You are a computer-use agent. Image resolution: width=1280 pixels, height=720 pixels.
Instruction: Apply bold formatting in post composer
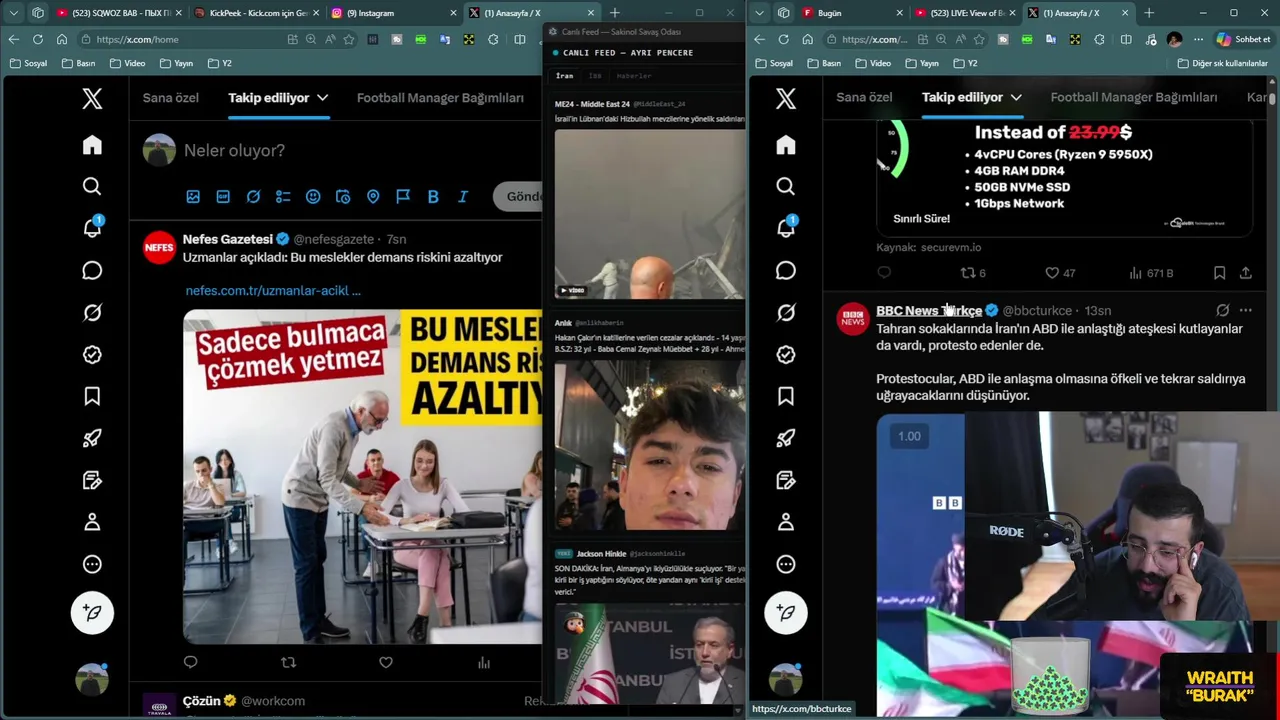(433, 197)
